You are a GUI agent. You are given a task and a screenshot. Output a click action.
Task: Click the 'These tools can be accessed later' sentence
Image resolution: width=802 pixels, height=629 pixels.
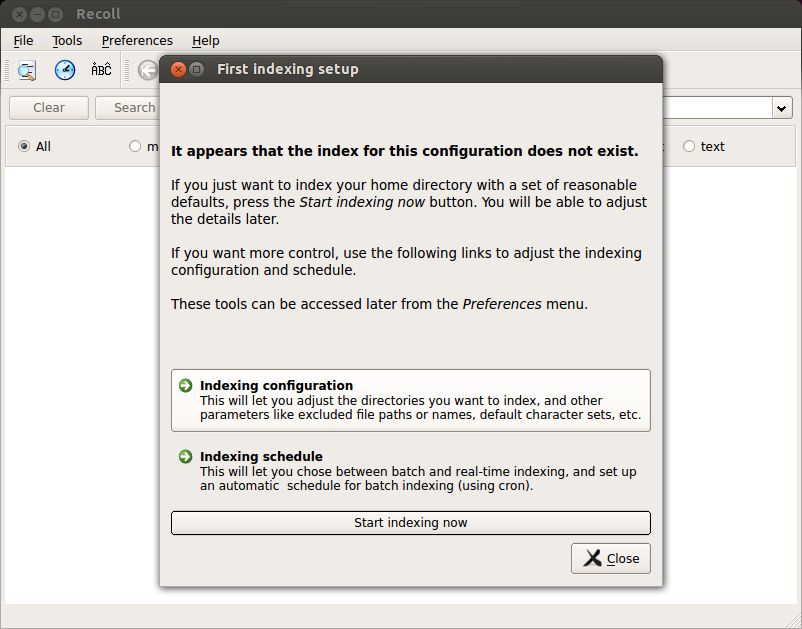coord(380,304)
